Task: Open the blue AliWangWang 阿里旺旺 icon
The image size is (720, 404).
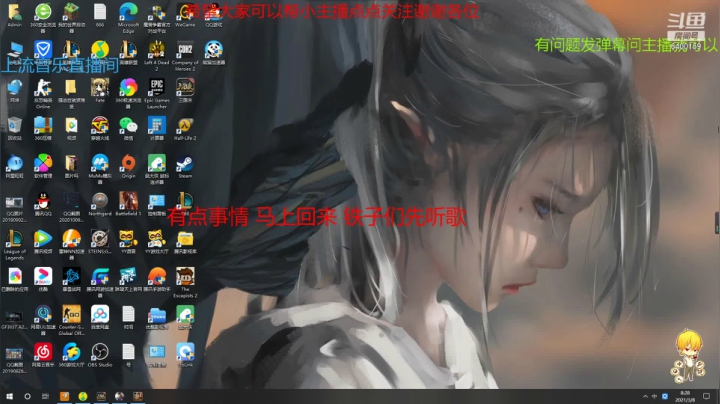Action: pos(14,163)
